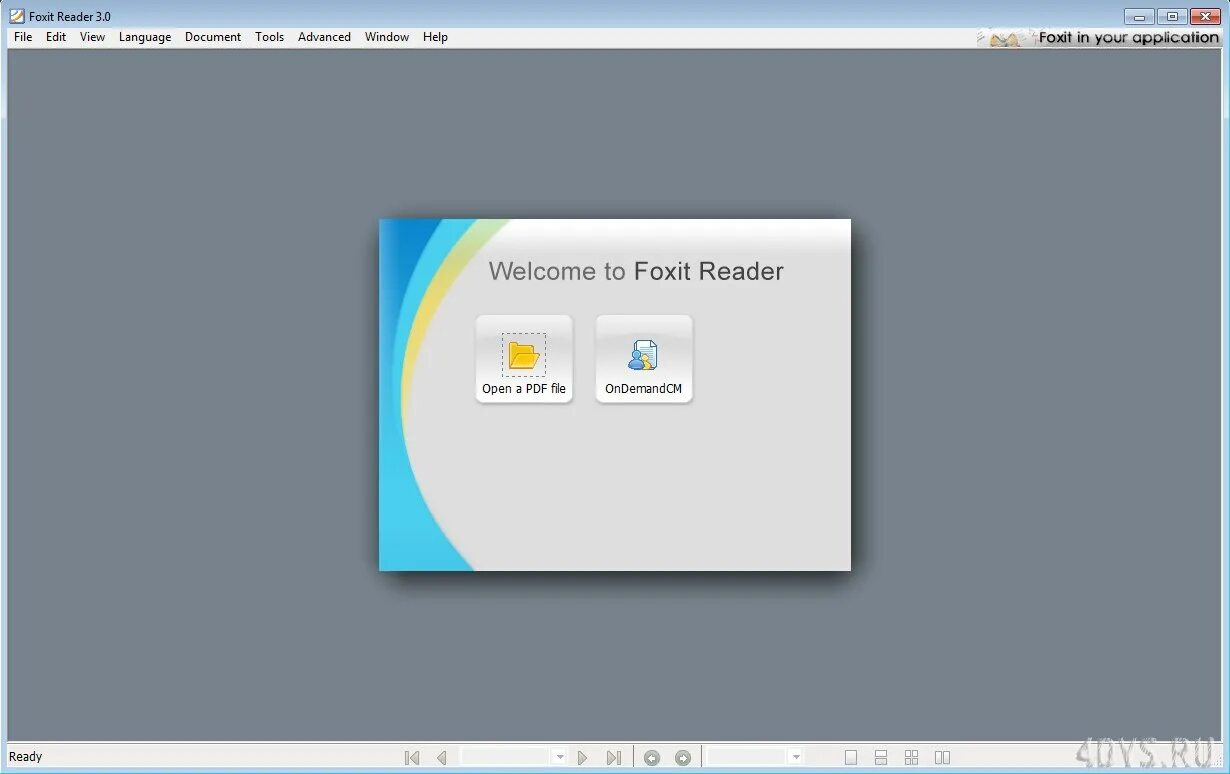This screenshot has height=774, width=1230.
Task: Launch OnDemandCM
Action: 643,358
